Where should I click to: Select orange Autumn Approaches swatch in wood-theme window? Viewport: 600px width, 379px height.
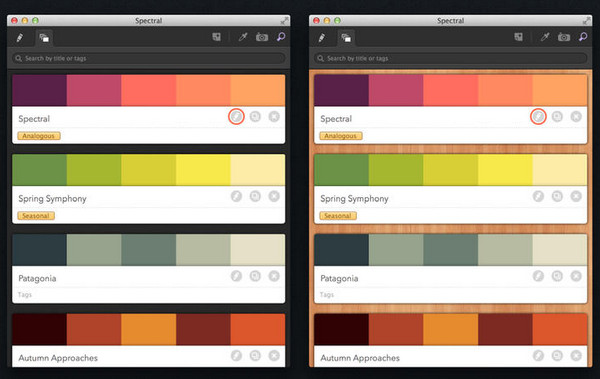(450, 330)
